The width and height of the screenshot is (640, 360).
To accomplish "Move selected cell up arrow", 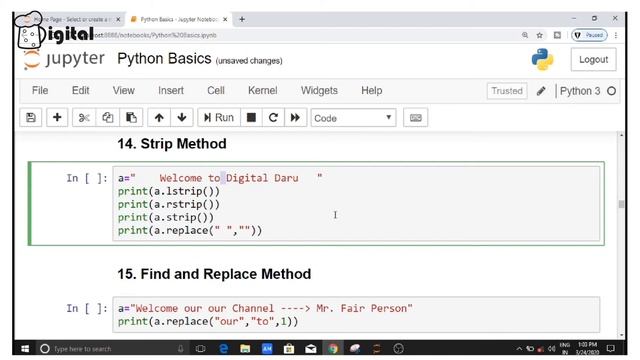I will point(159,118).
